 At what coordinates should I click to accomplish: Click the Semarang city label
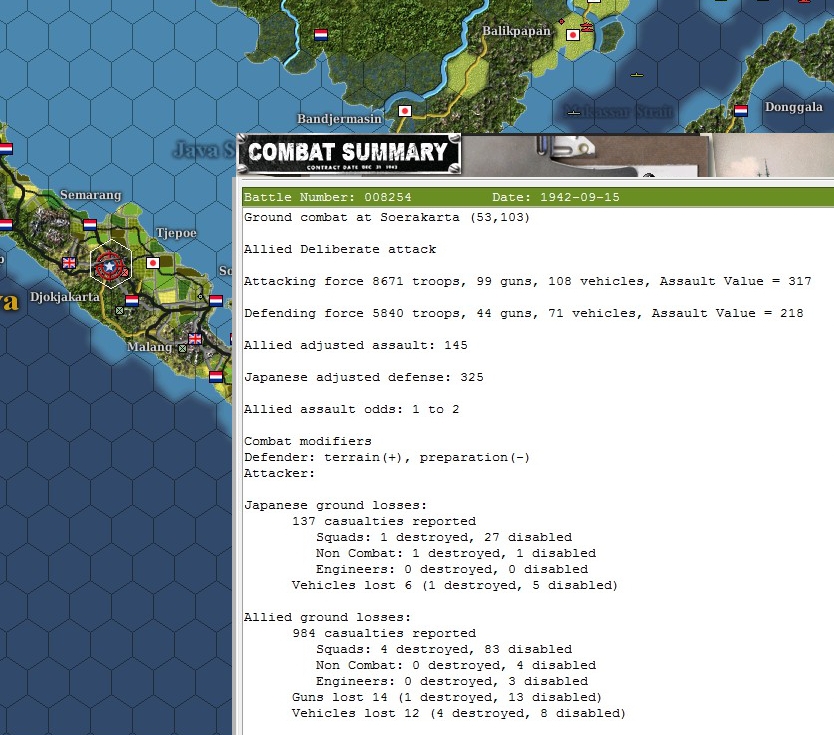point(90,195)
